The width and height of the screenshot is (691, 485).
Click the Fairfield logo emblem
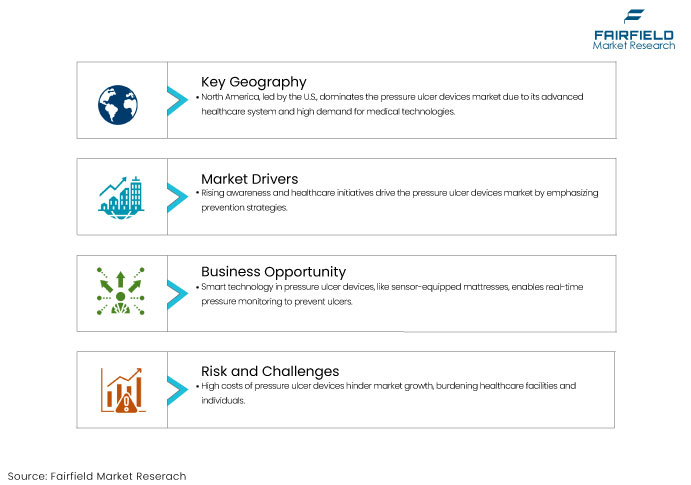pos(634,16)
